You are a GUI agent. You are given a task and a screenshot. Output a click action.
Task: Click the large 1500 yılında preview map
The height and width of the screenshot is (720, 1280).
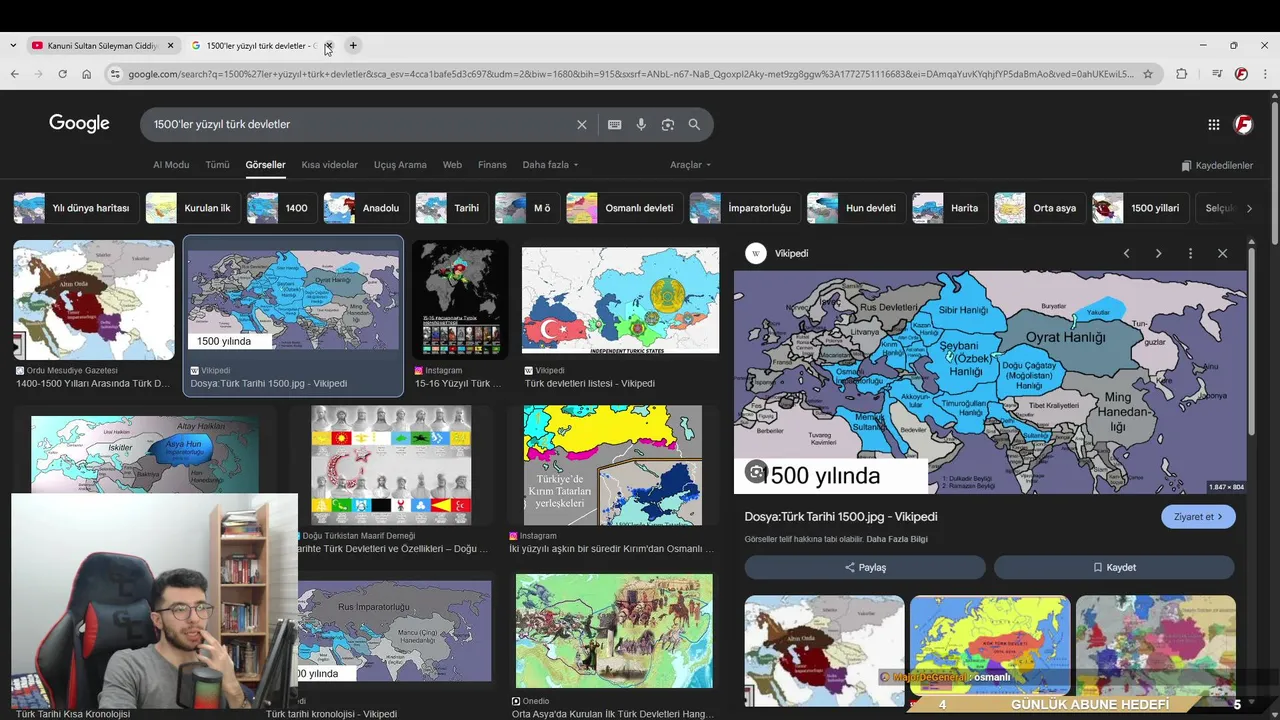[x=990, y=382]
